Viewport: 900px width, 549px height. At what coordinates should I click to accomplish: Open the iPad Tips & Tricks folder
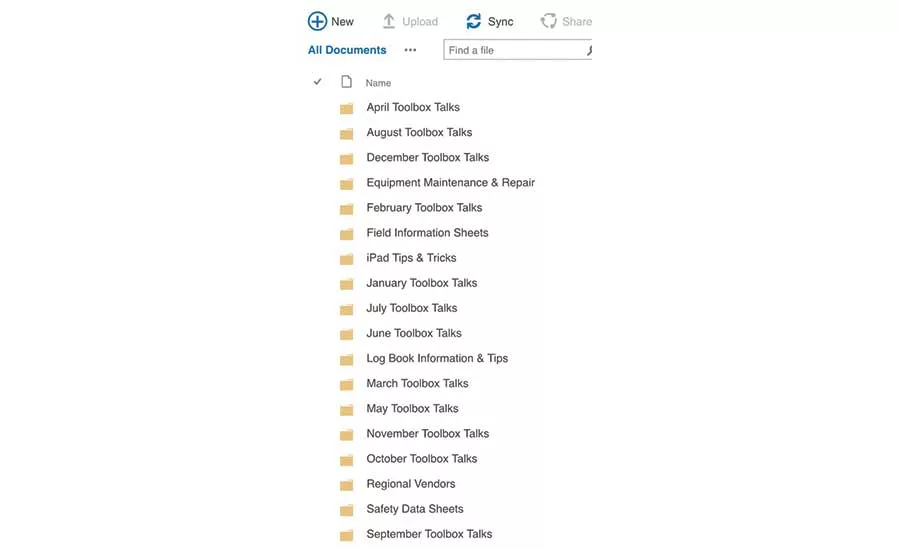pos(411,258)
